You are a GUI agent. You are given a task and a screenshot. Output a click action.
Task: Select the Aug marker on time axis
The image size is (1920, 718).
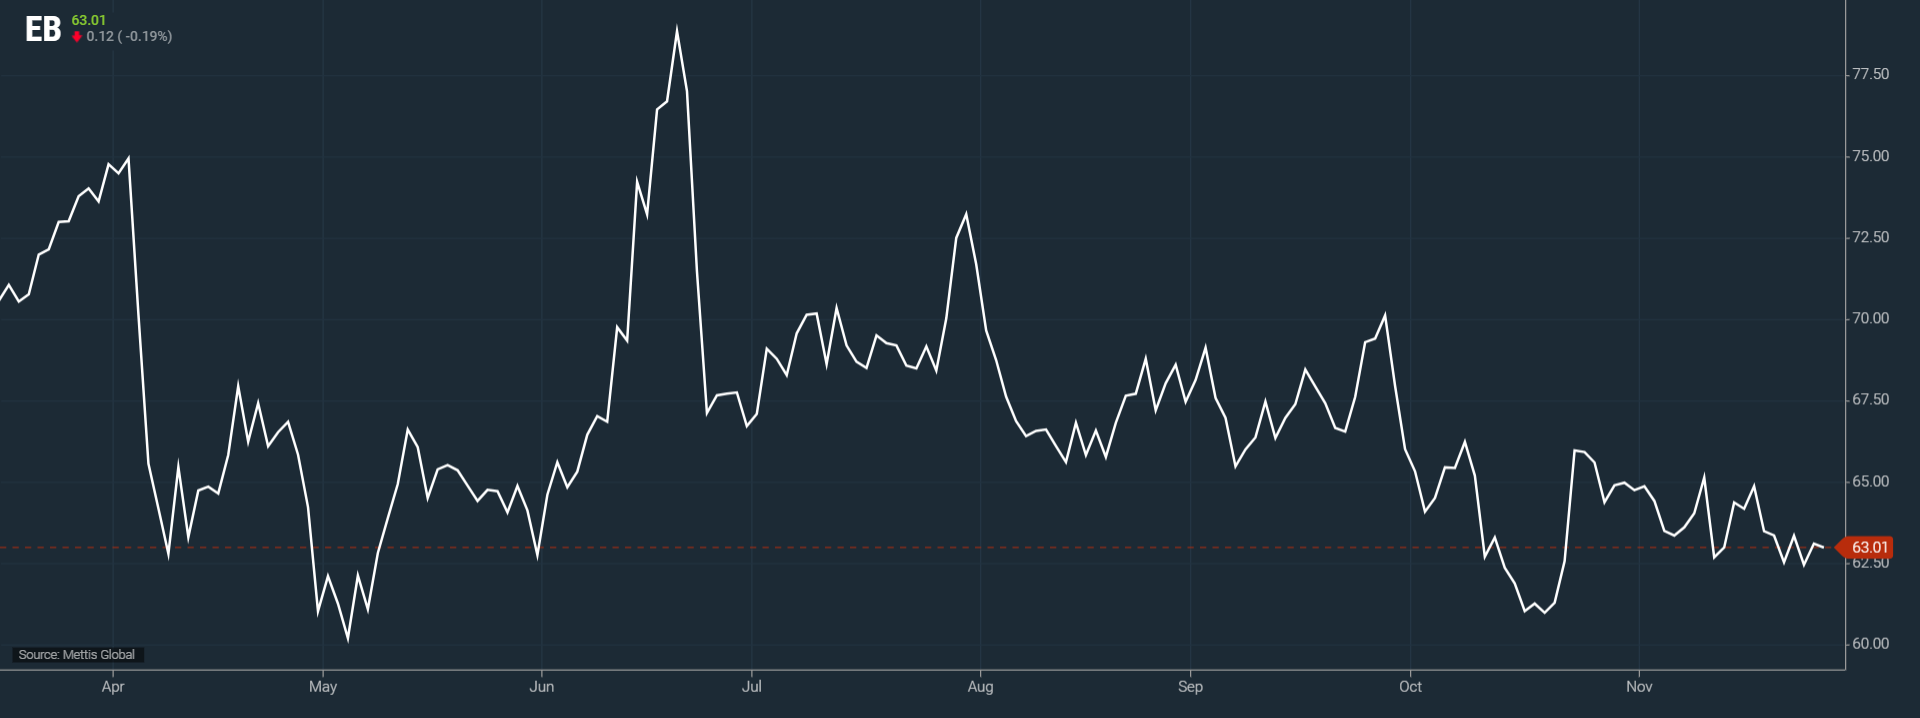click(980, 687)
